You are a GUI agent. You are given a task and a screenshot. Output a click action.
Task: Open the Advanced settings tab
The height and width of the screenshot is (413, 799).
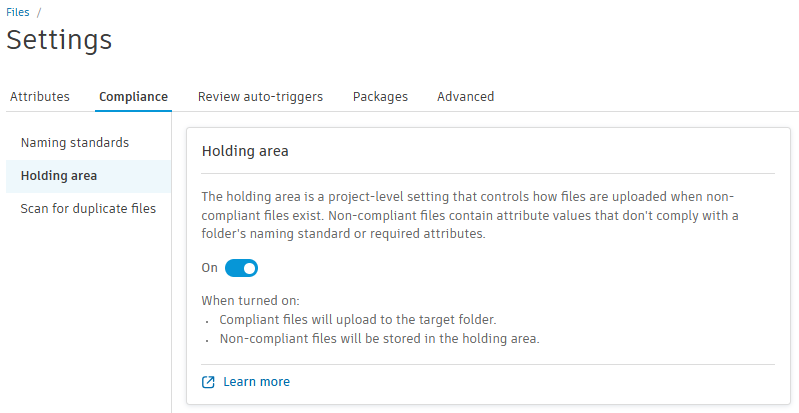click(465, 97)
